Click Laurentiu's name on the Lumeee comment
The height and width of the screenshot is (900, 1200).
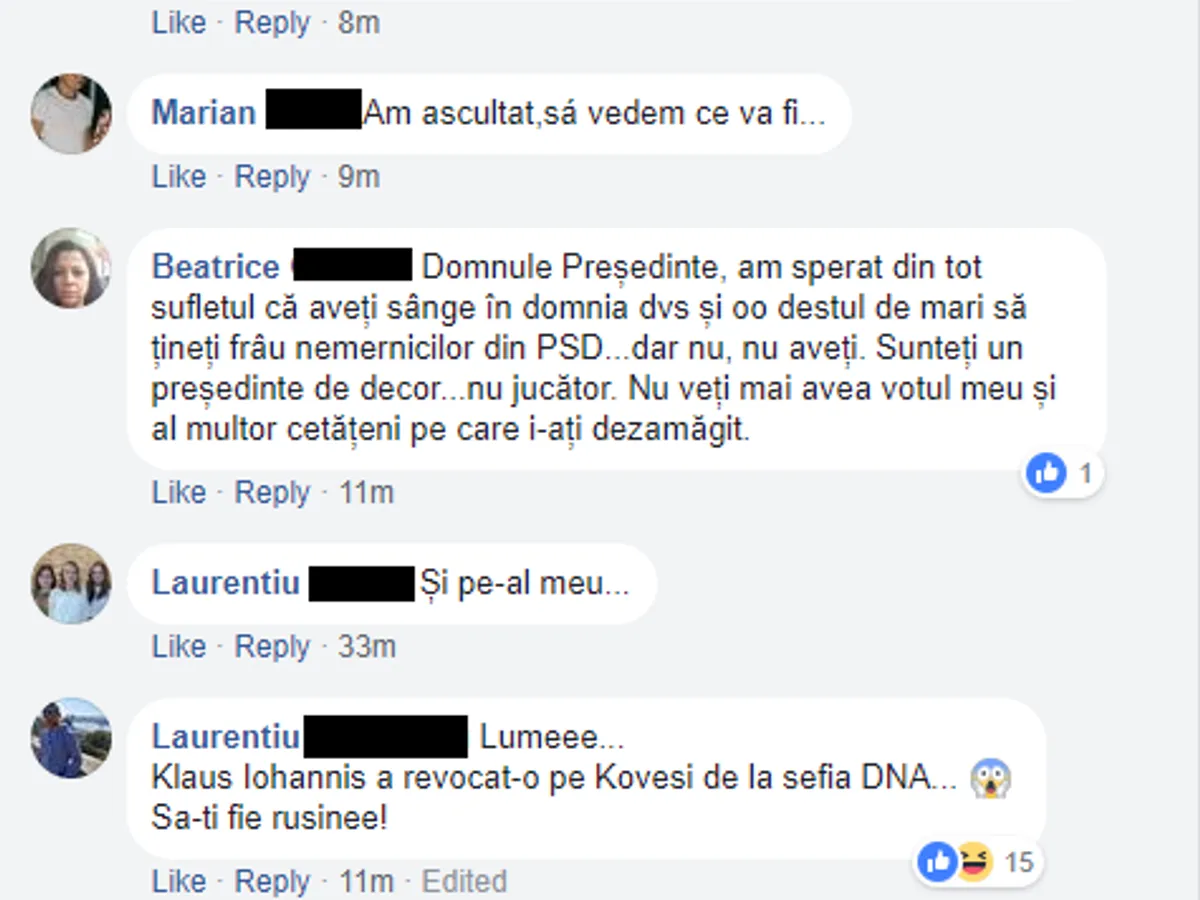(x=225, y=738)
